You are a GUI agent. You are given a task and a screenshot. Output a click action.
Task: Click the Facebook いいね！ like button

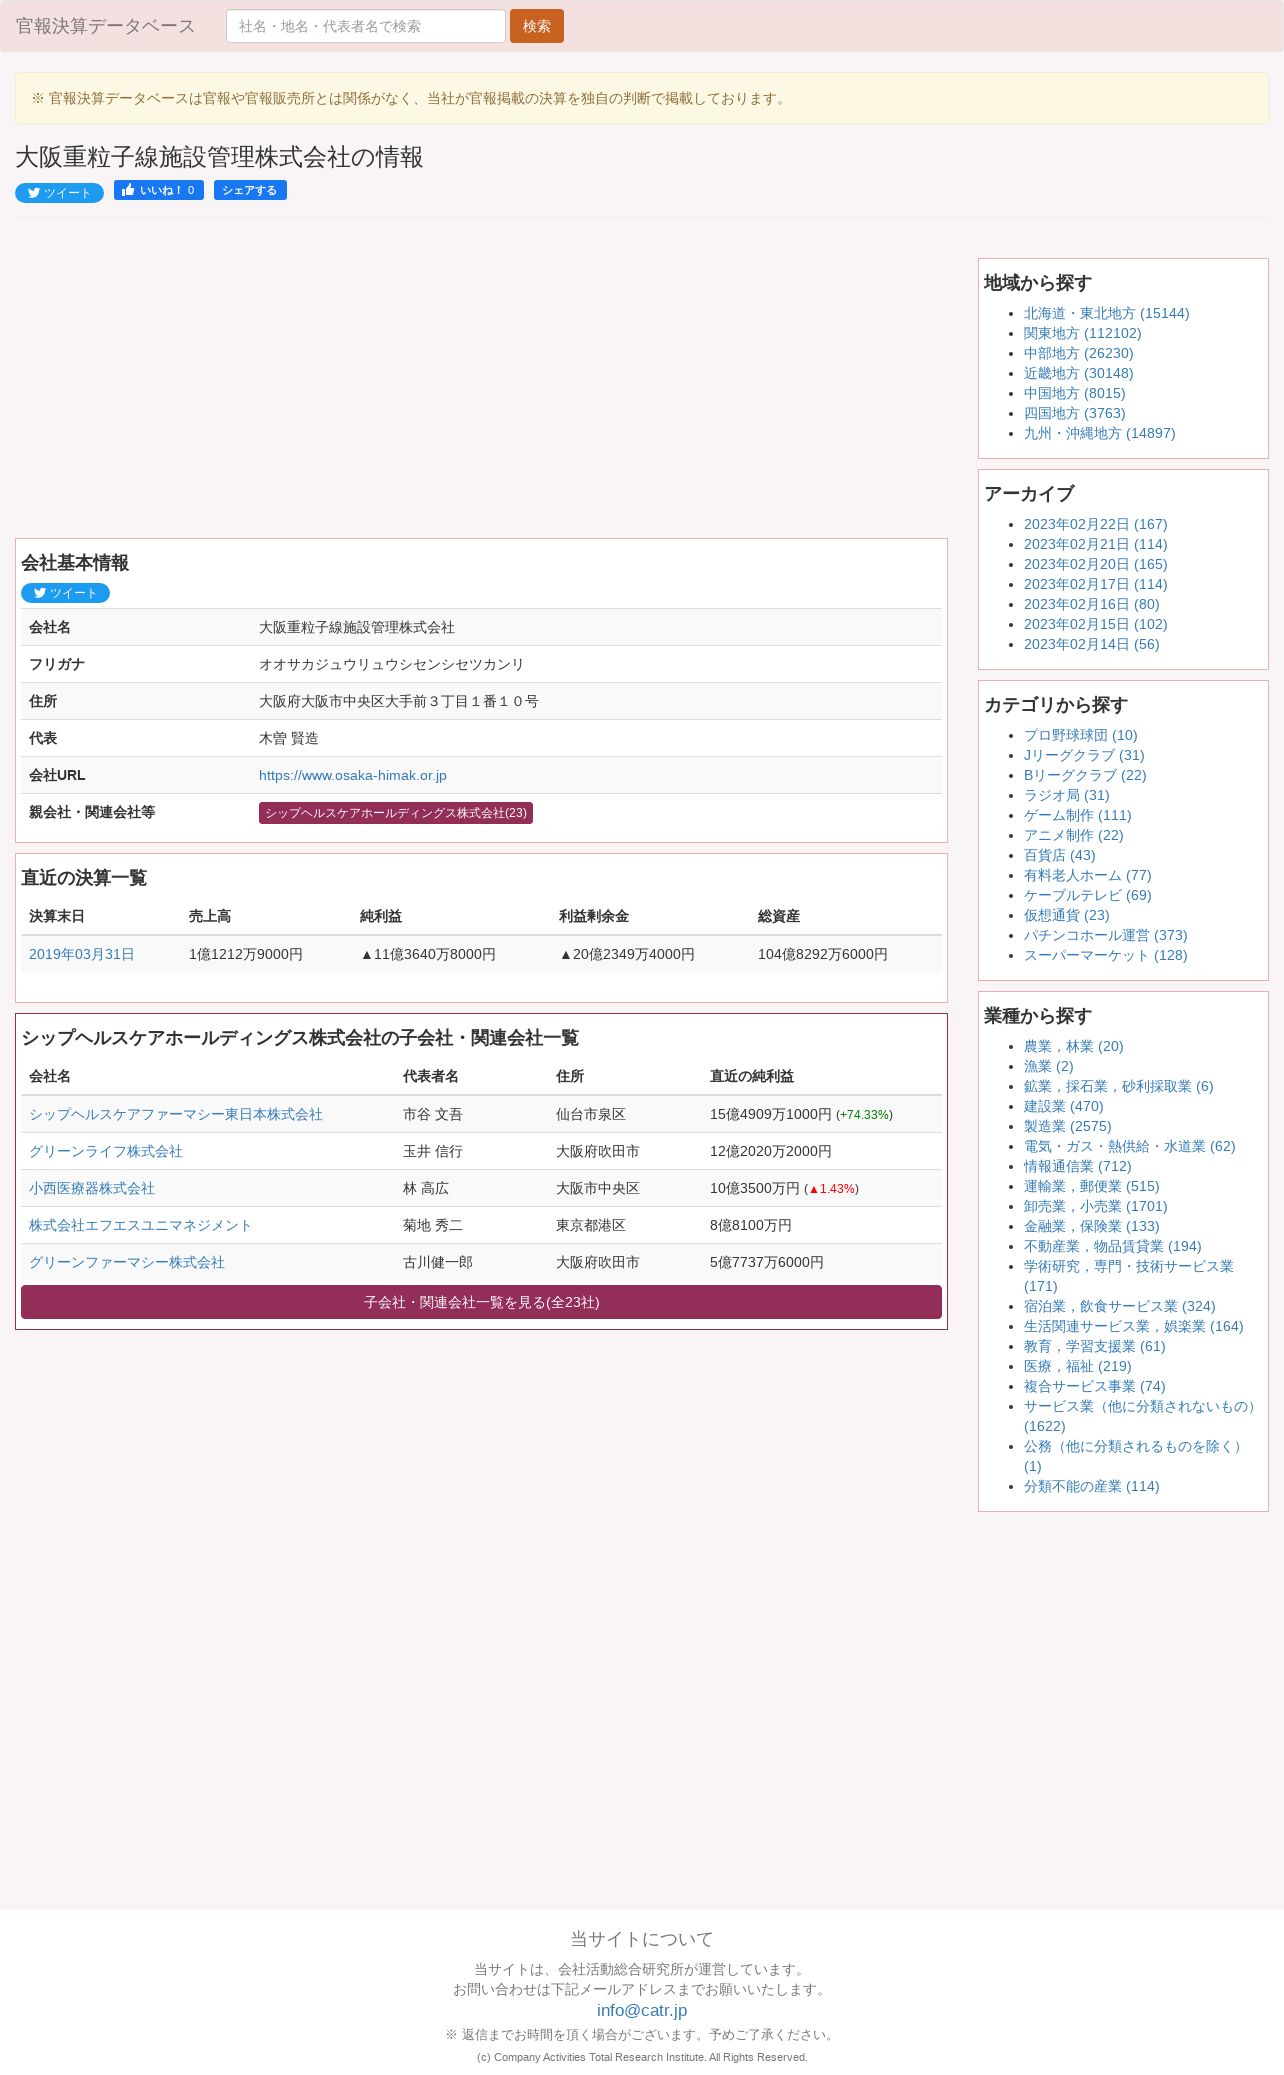point(159,190)
